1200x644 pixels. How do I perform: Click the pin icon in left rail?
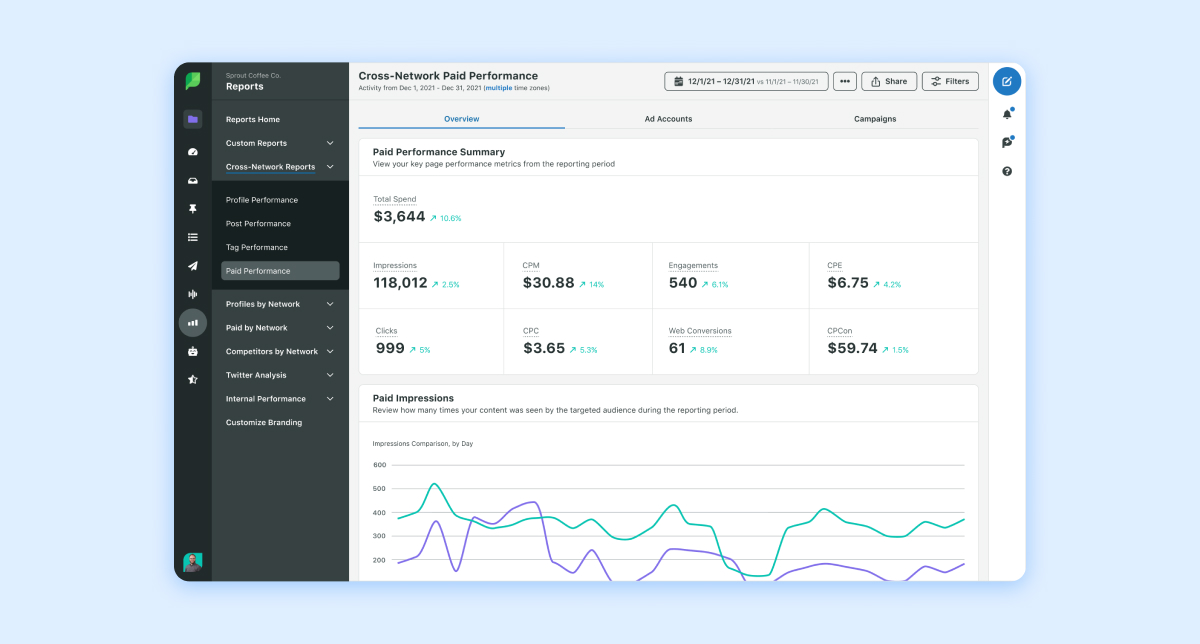tap(193, 209)
